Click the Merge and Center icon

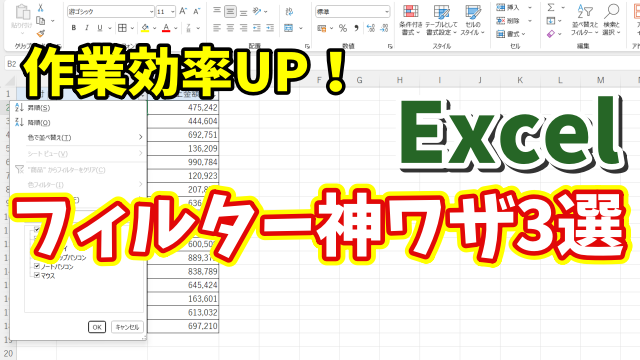[289, 28]
